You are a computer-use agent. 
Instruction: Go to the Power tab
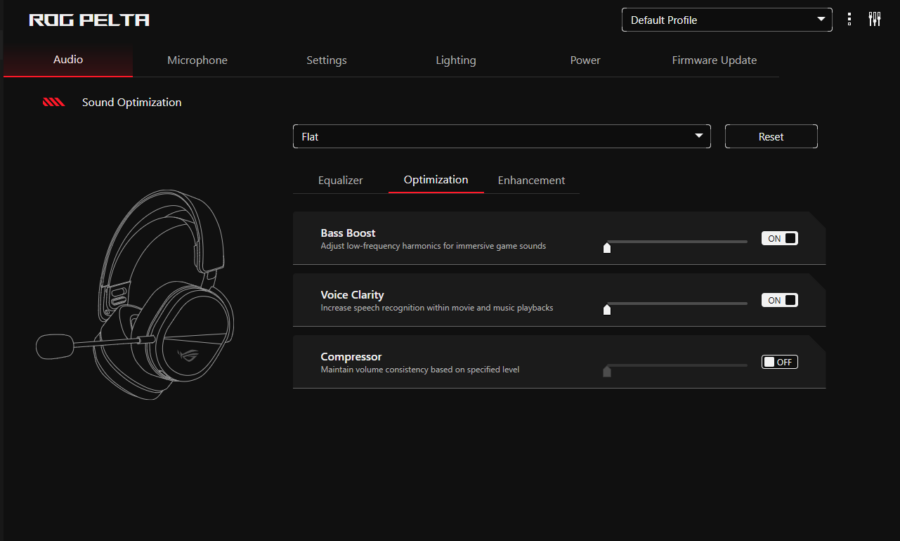tap(585, 60)
